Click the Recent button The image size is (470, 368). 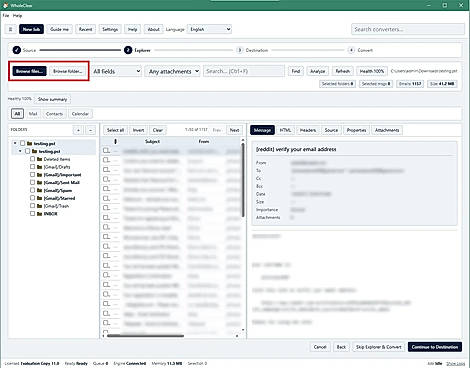click(85, 29)
